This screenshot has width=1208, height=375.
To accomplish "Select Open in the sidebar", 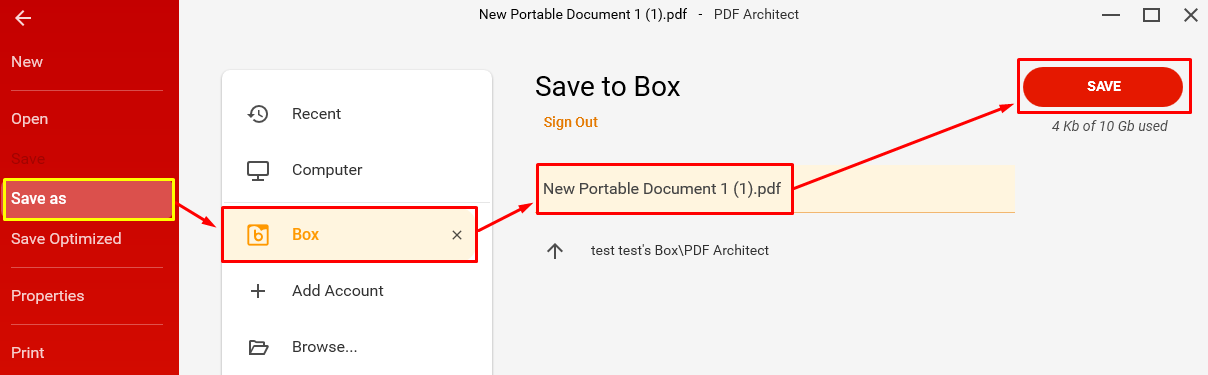I will (30, 119).
